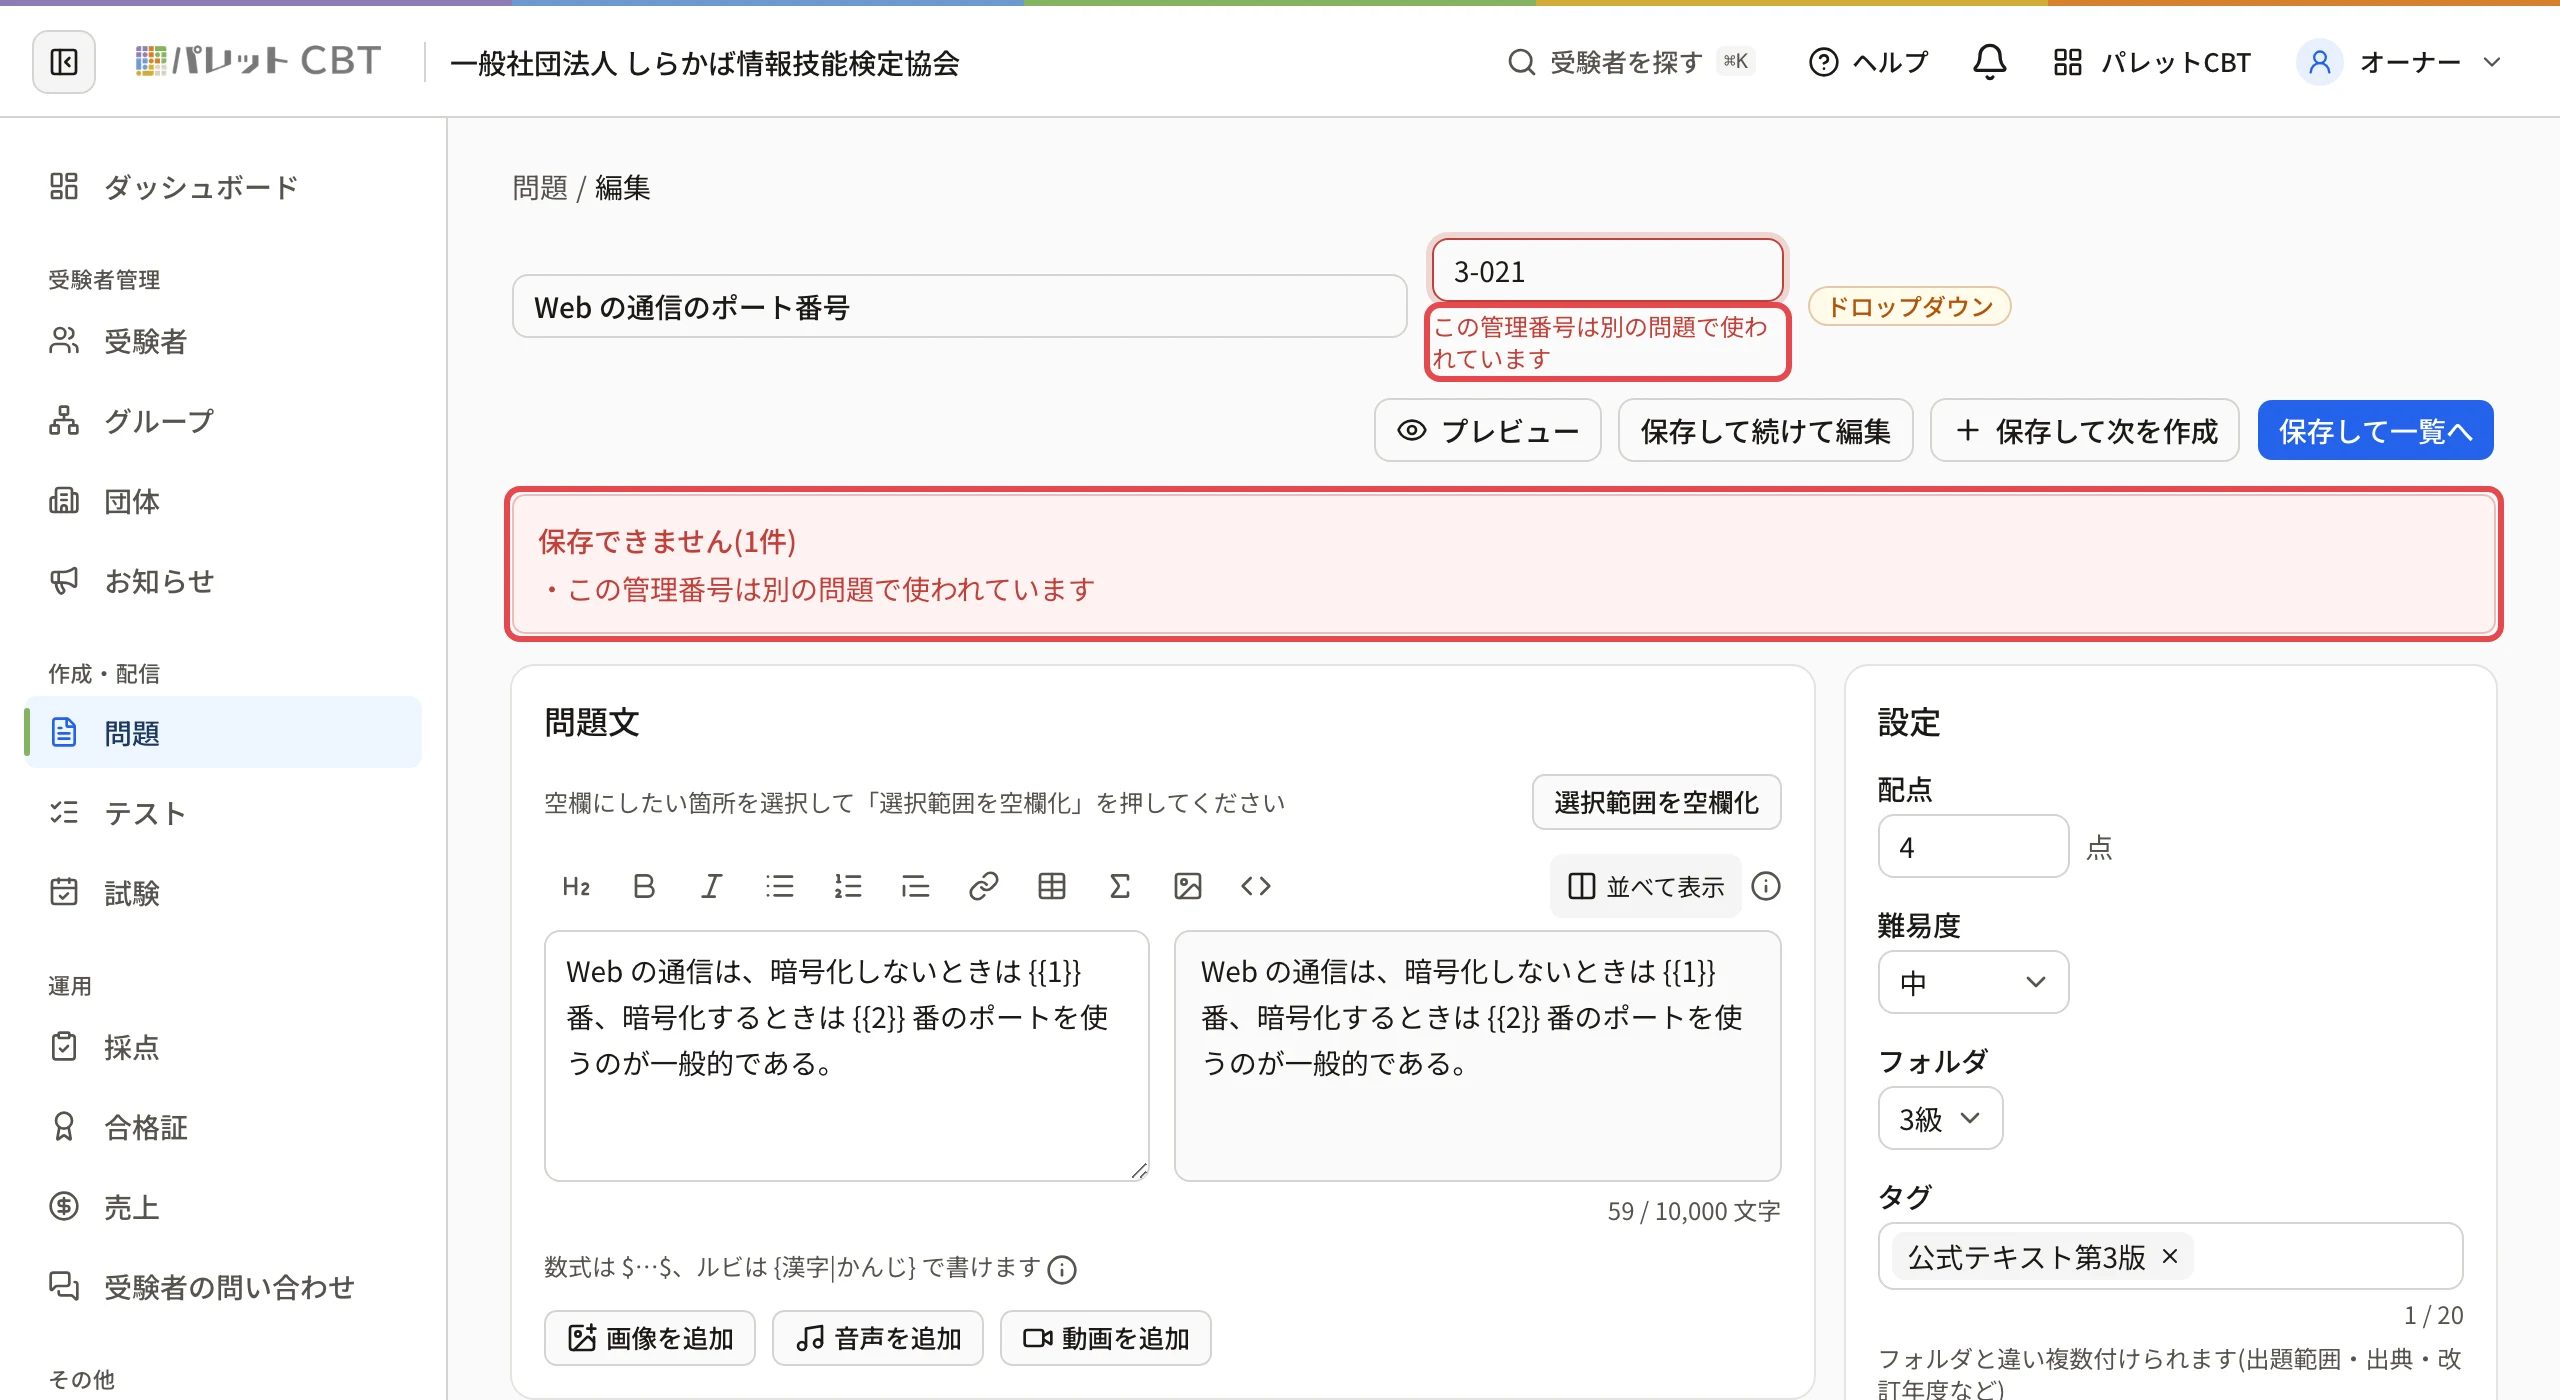This screenshot has height=1400, width=2560.
Task: Open 売上 in the sidebar
Action: pyautogui.click(x=222, y=1207)
